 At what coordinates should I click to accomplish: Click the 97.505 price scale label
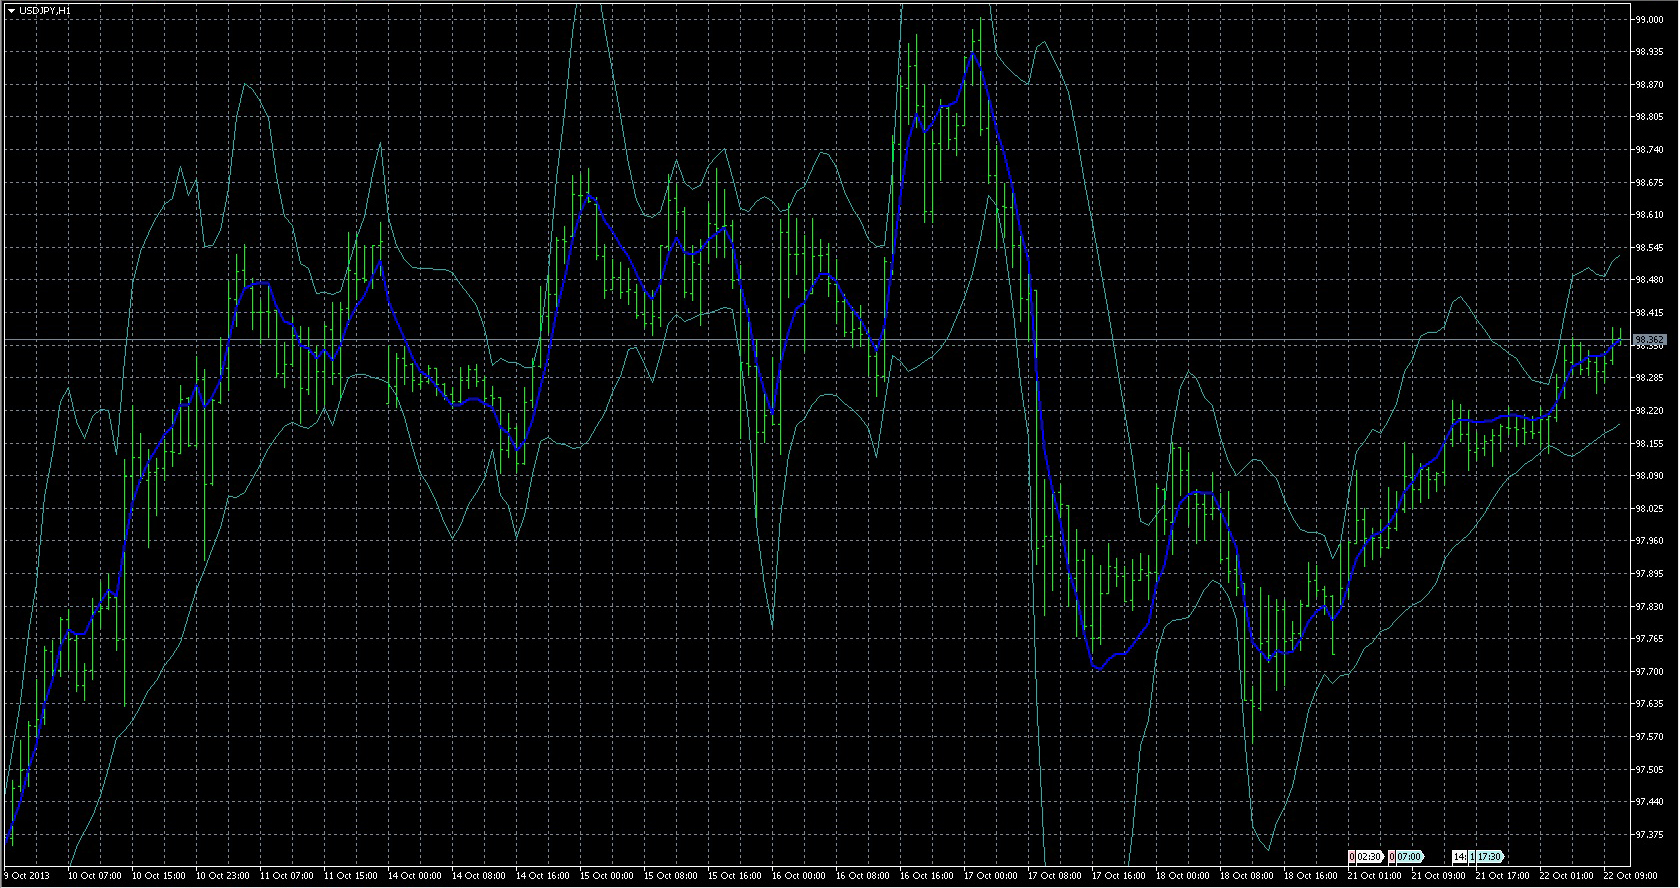(1649, 769)
